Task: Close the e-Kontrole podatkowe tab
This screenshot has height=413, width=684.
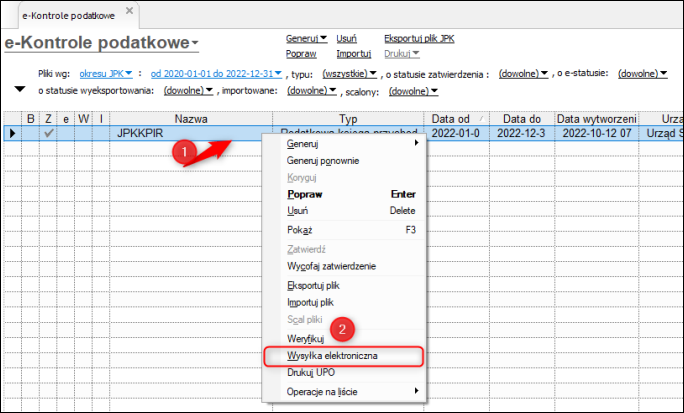Action: tap(129, 11)
